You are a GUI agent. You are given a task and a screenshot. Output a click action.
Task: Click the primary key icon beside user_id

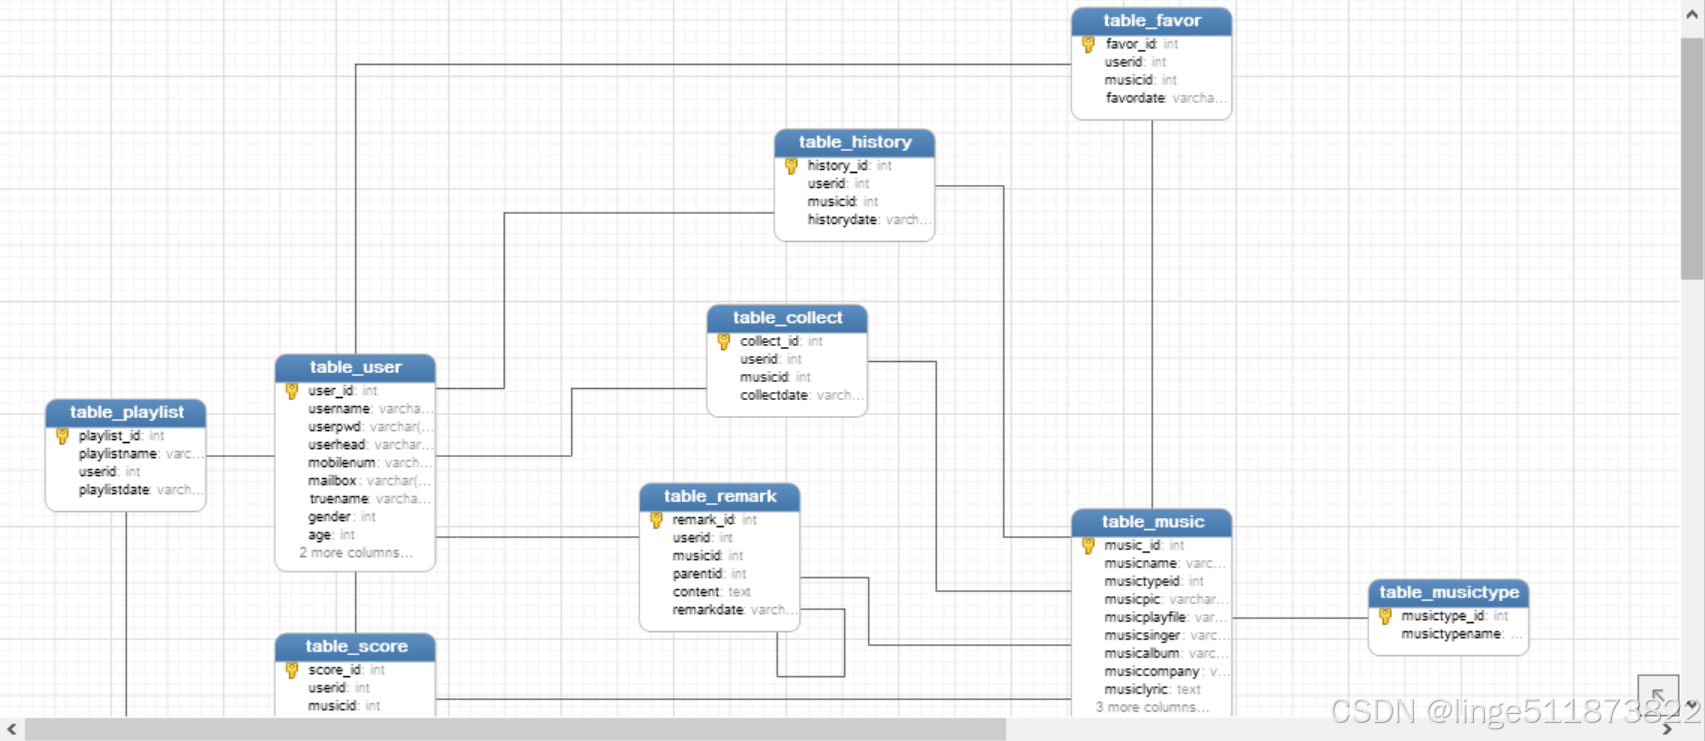pyautogui.click(x=292, y=391)
